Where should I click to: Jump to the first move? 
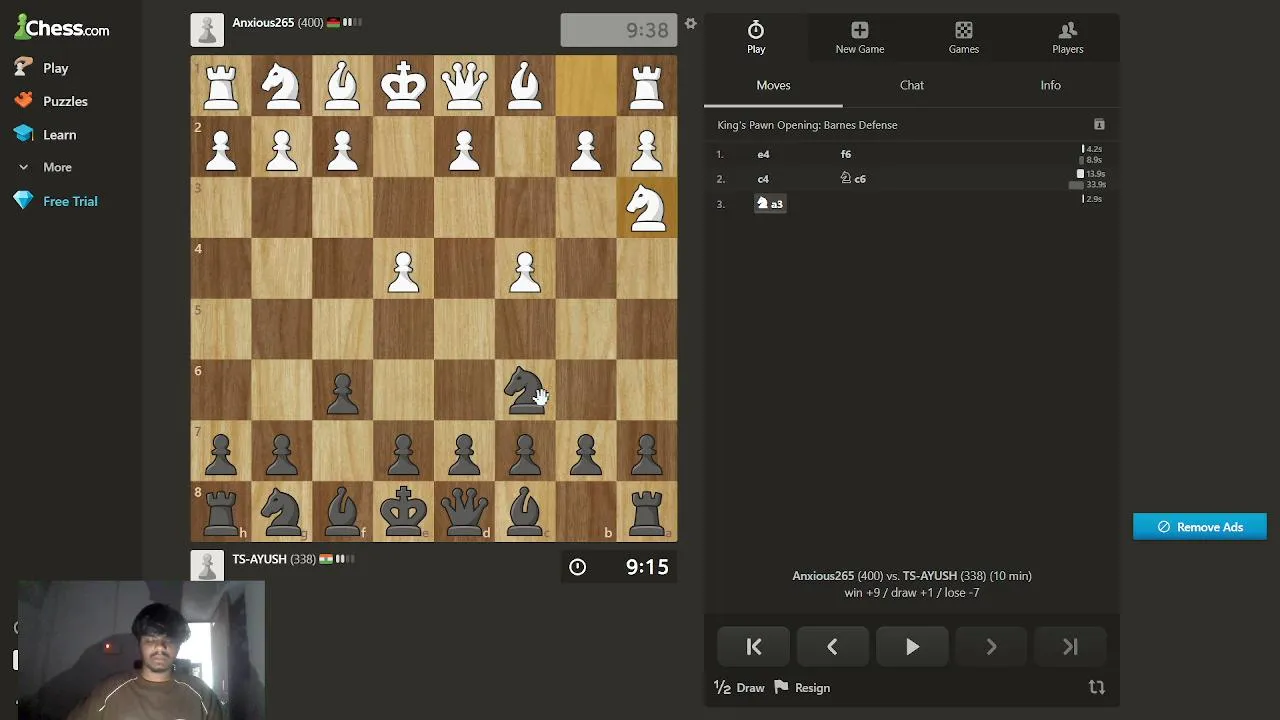[x=754, y=647]
